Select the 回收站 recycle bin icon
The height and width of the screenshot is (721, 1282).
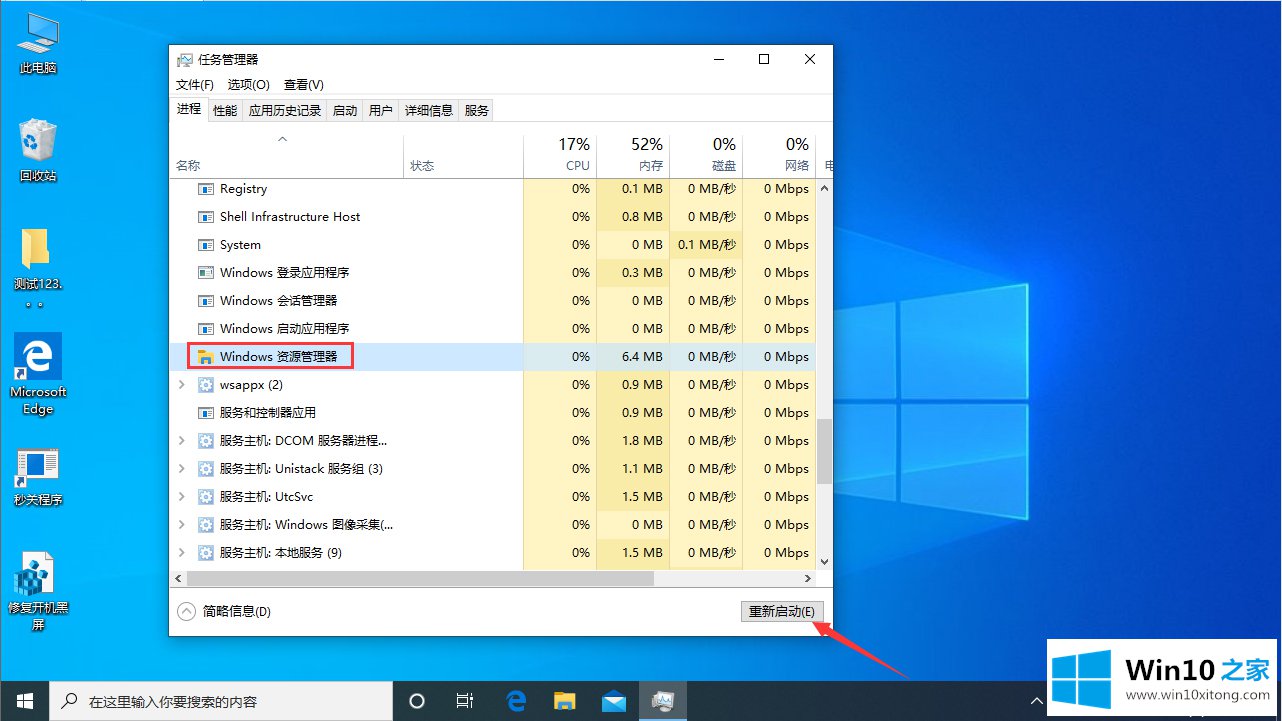[x=38, y=151]
